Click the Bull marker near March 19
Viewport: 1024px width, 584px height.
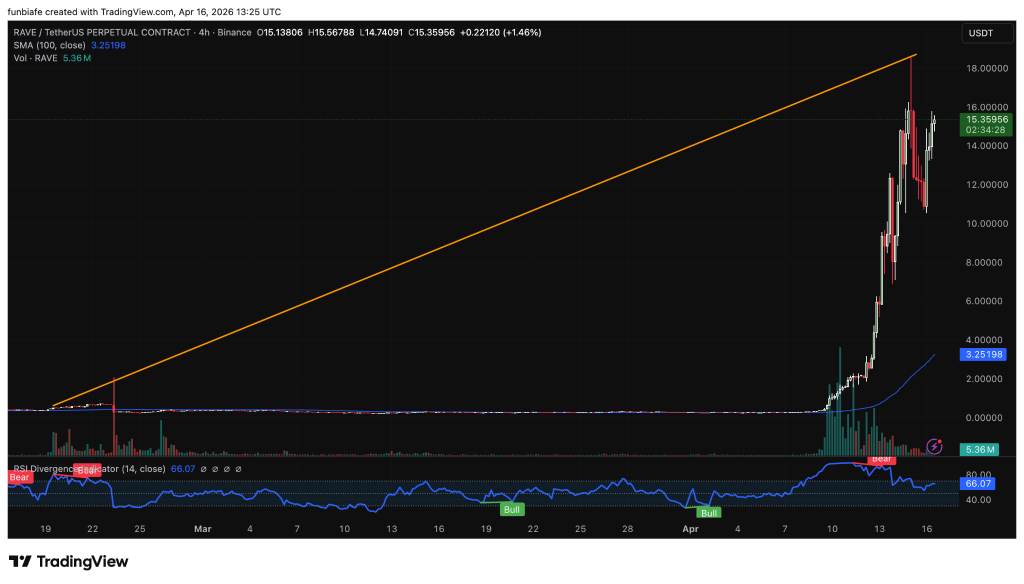[x=512, y=509]
